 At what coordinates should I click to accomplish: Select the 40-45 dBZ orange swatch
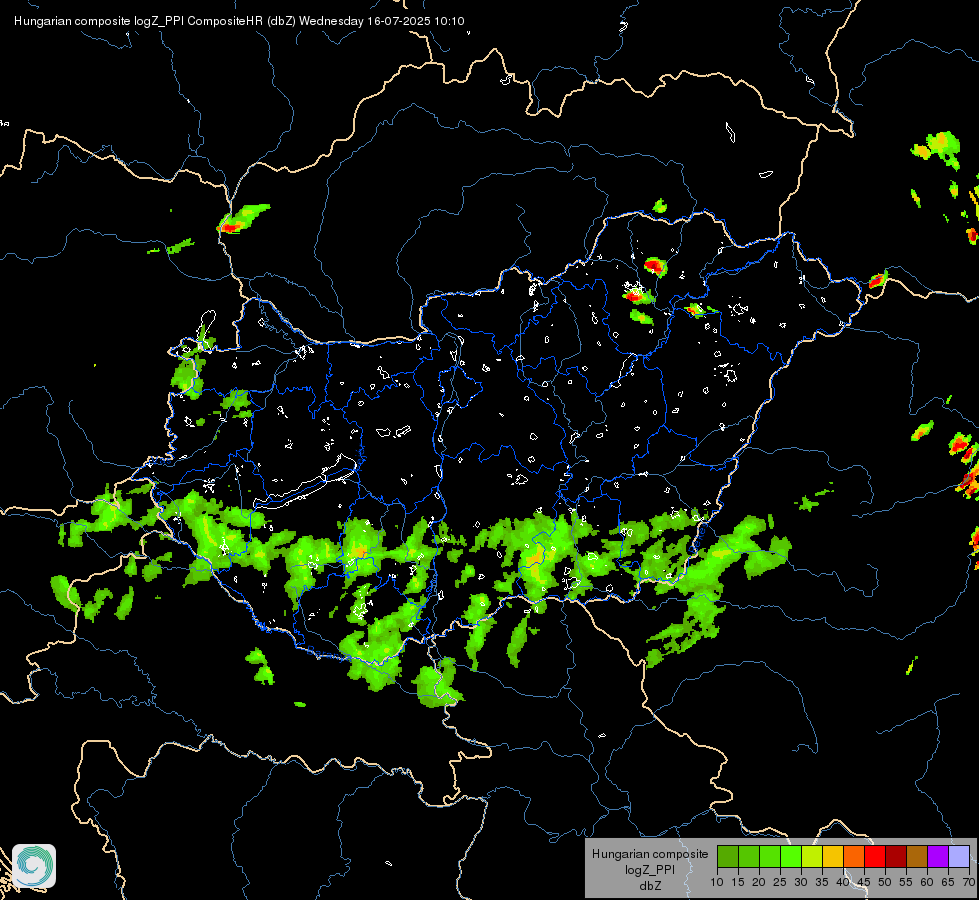point(854,856)
